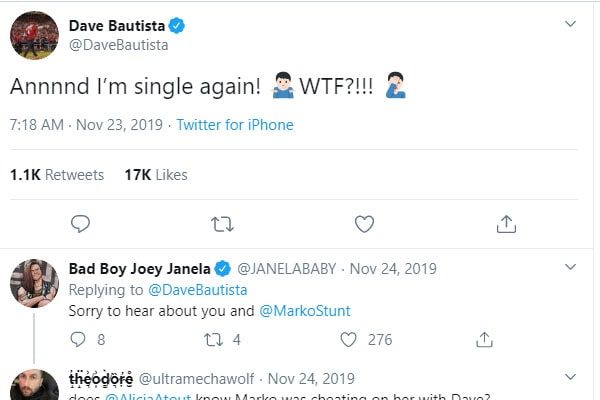Open the Twitter for iPhone link
The height and width of the screenshot is (400, 600).
pyautogui.click(x=235, y=125)
